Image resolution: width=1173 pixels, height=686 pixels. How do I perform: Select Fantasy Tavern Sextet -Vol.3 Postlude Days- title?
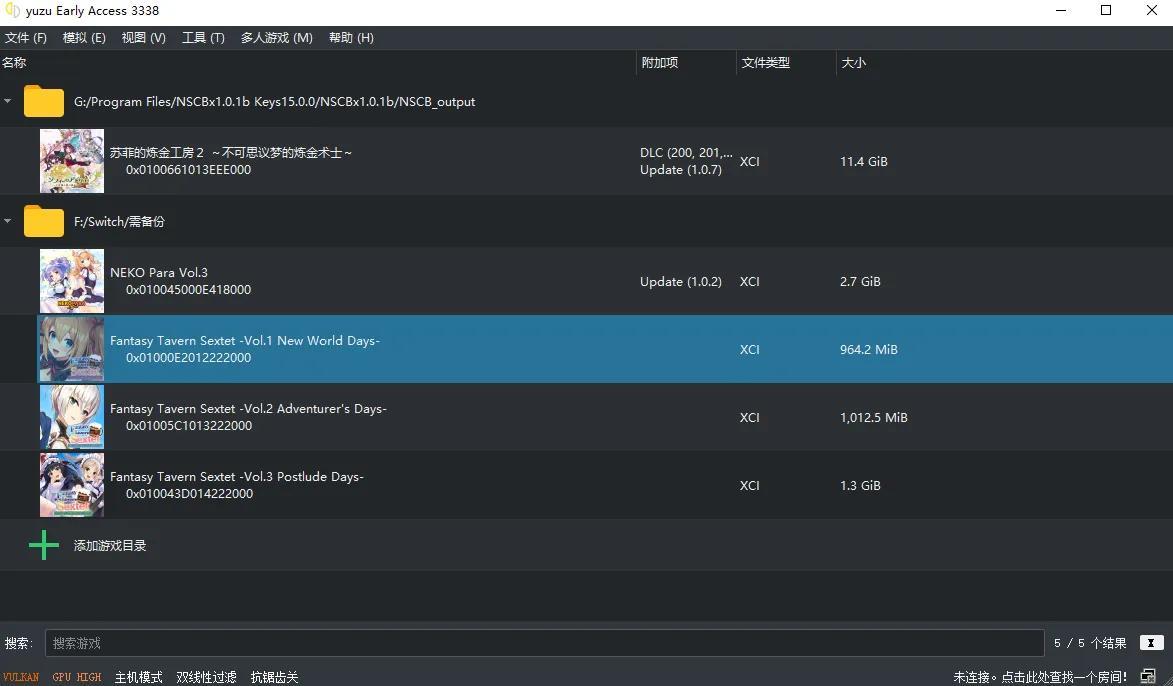[236, 477]
